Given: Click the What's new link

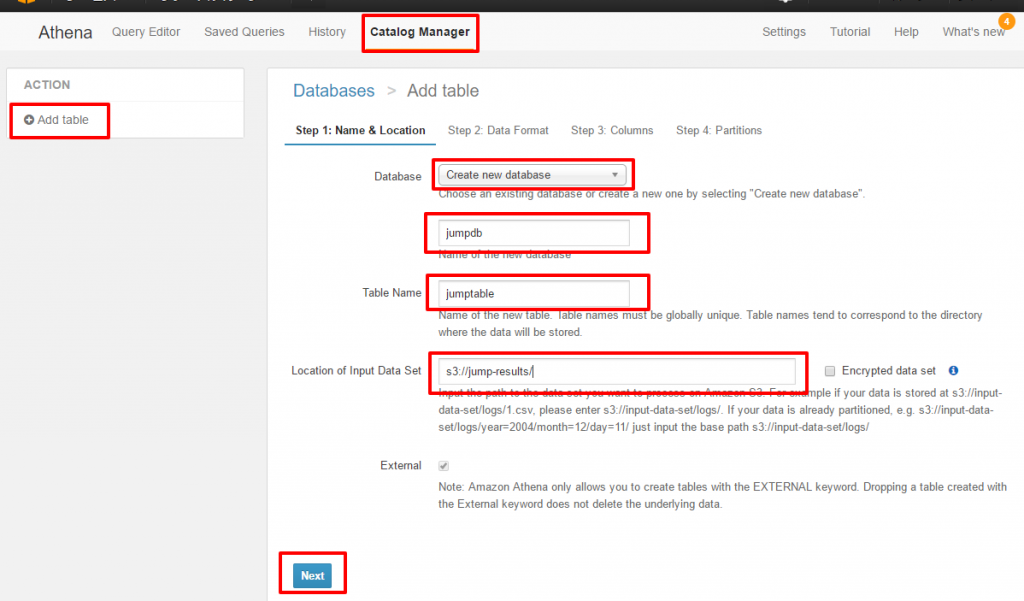Looking at the screenshot, I should tap(973, 32).
